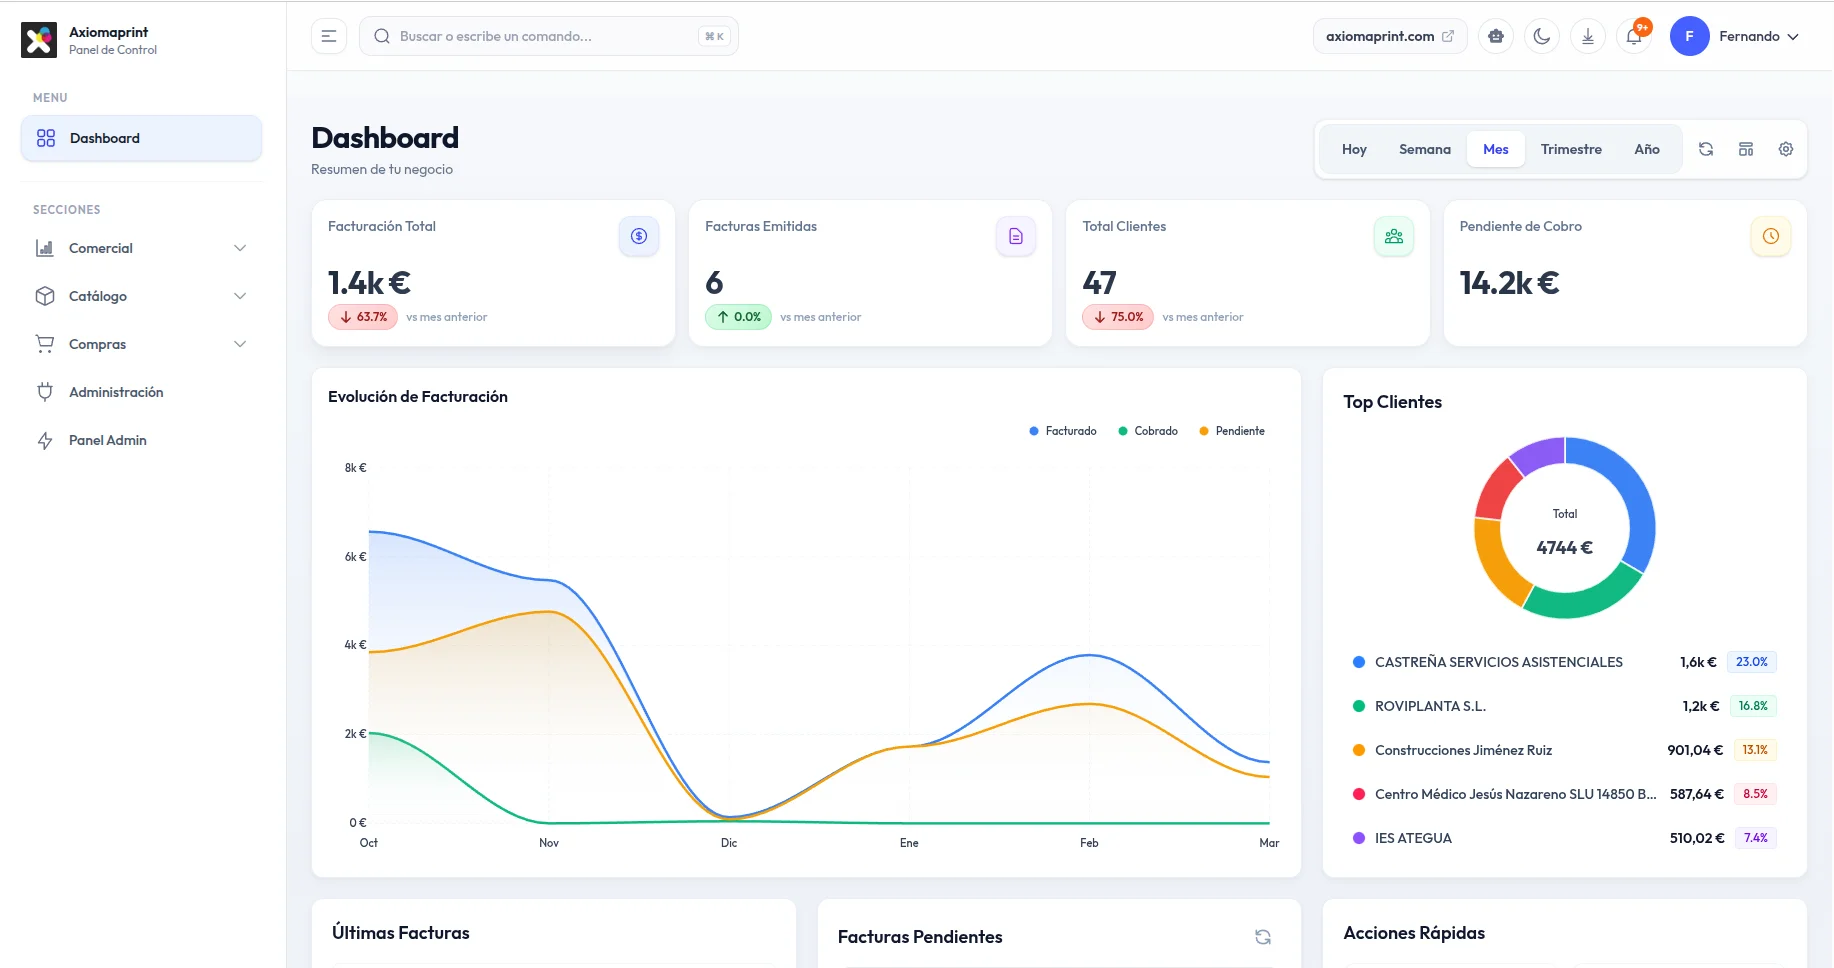This screenshot has height=968, width=1834.
Task: Toggle the Cobrado legend item
Action: tap(1148, 430)
